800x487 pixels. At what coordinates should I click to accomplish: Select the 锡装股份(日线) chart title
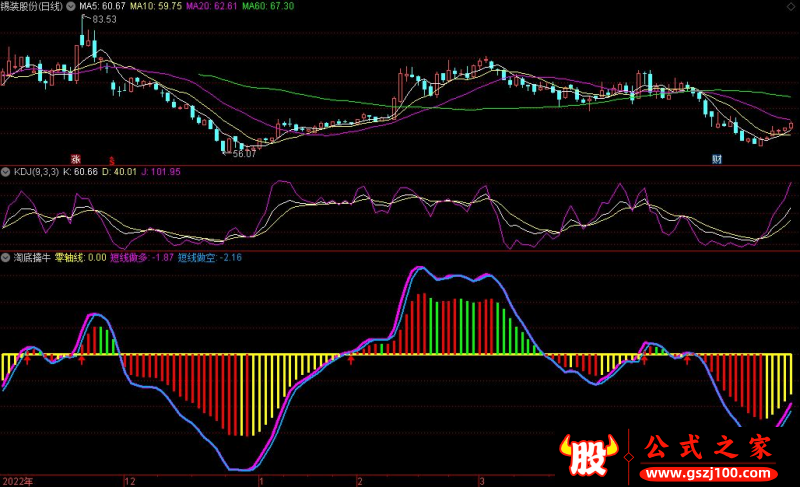(32, 7)
